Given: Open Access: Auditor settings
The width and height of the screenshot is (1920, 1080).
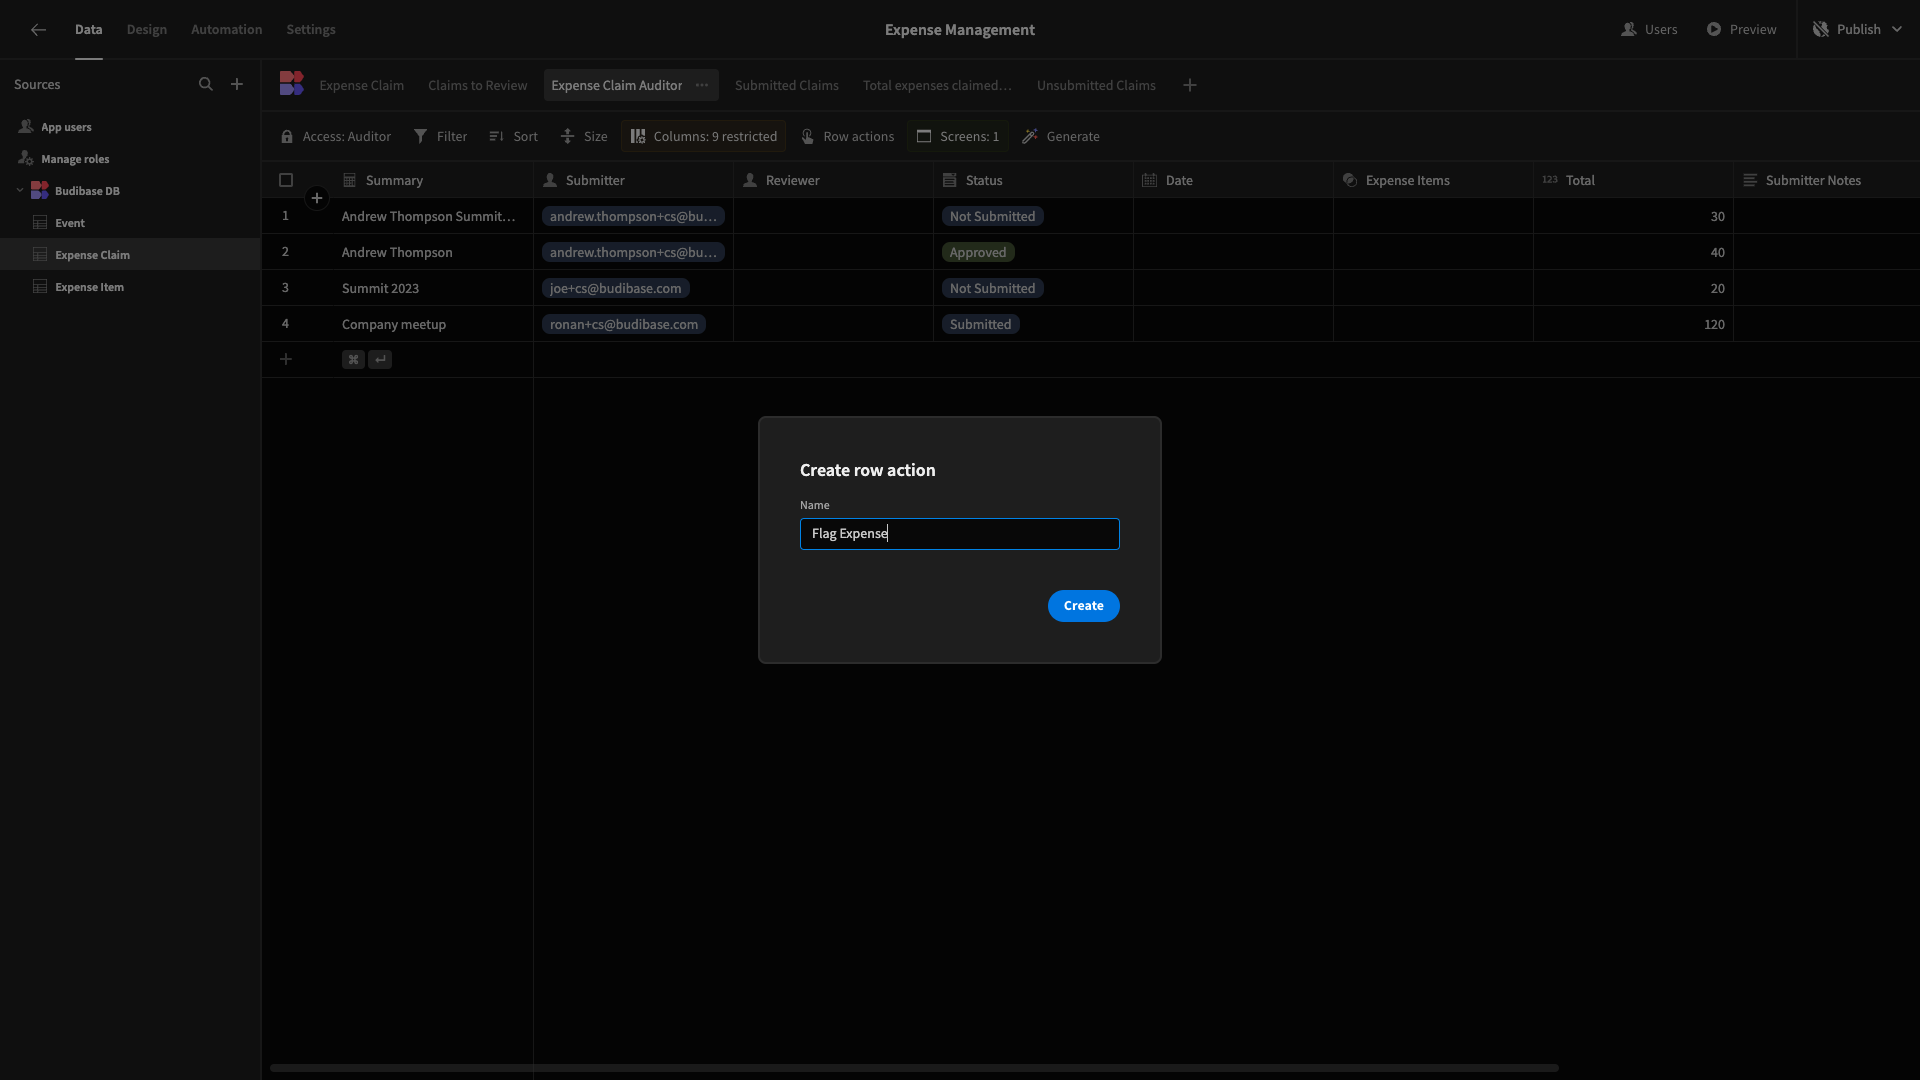Looking at the screenshot, I should pos(336,137).
